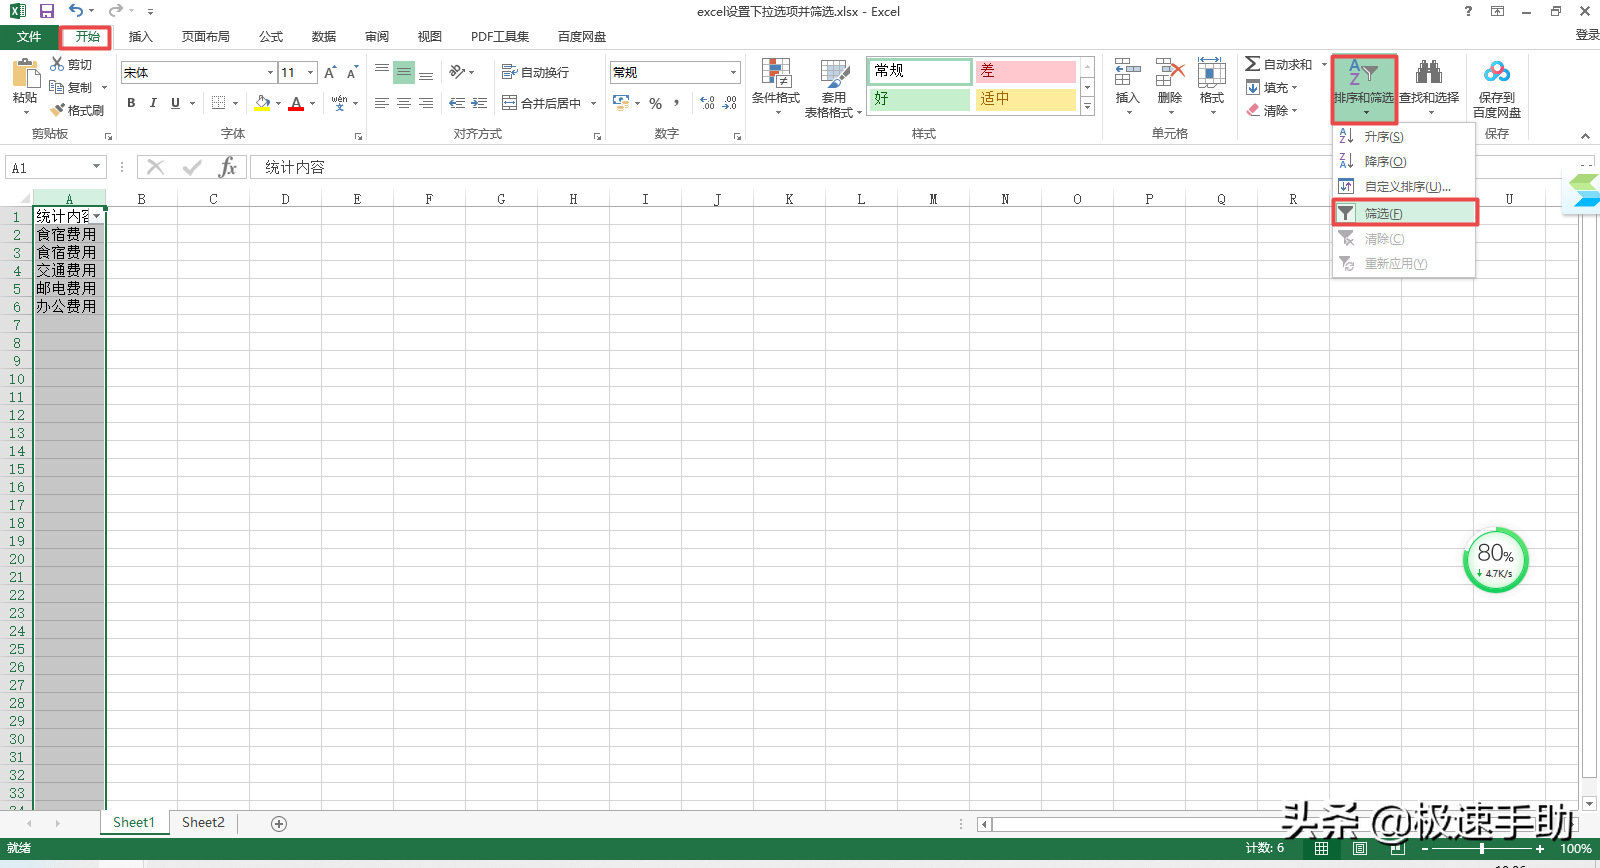Expand Merge and Center options arrow
Screen dimensions: 1600x868
tap(593, 103)
